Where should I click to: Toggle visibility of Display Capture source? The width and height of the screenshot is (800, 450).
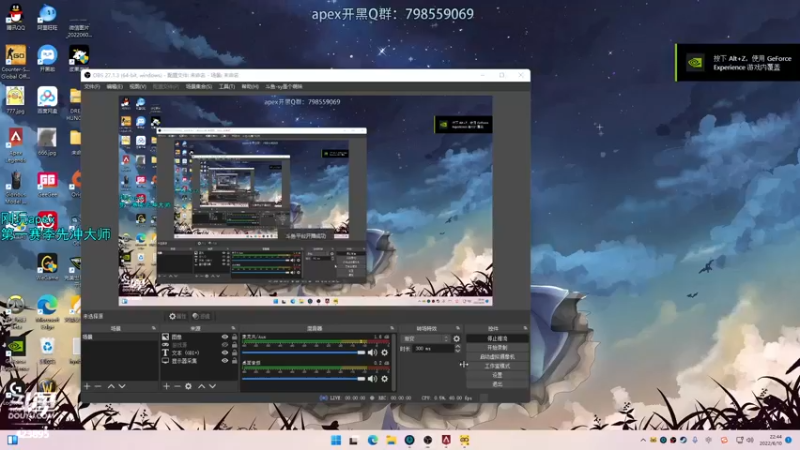point(224,361)
